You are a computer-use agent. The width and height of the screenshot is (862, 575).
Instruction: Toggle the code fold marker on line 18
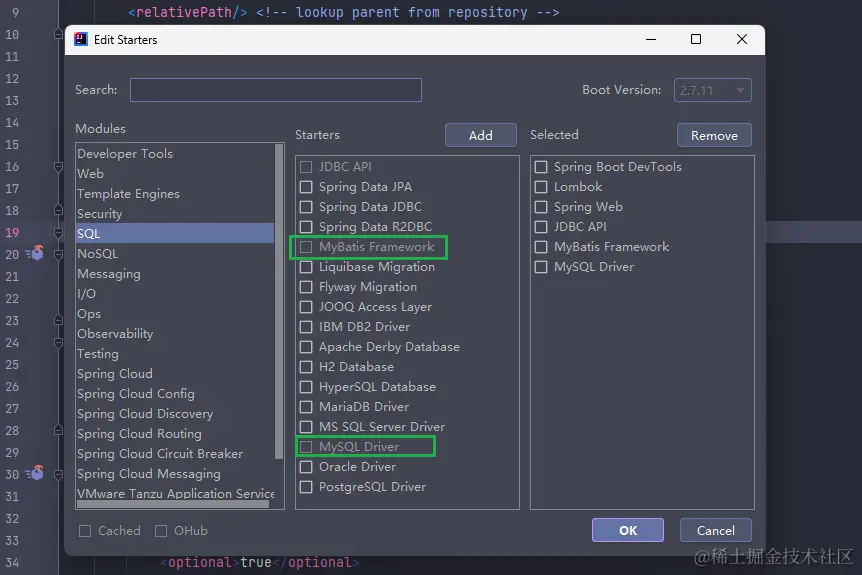[x=58, y=210]
